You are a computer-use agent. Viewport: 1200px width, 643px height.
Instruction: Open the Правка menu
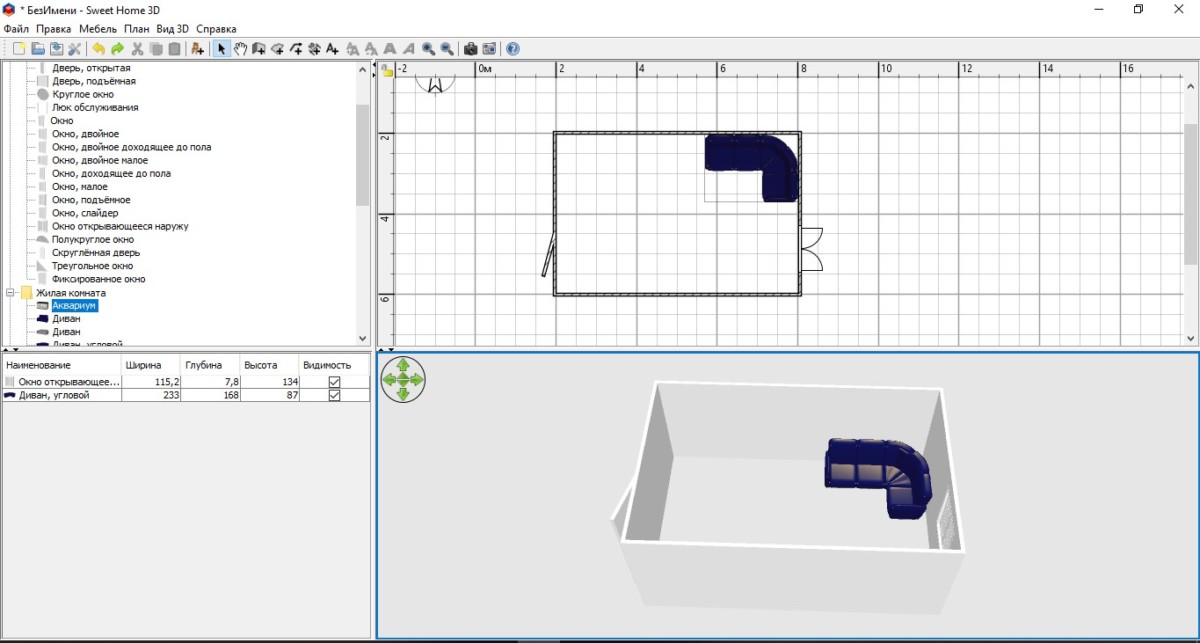click(x=53, y=29)
